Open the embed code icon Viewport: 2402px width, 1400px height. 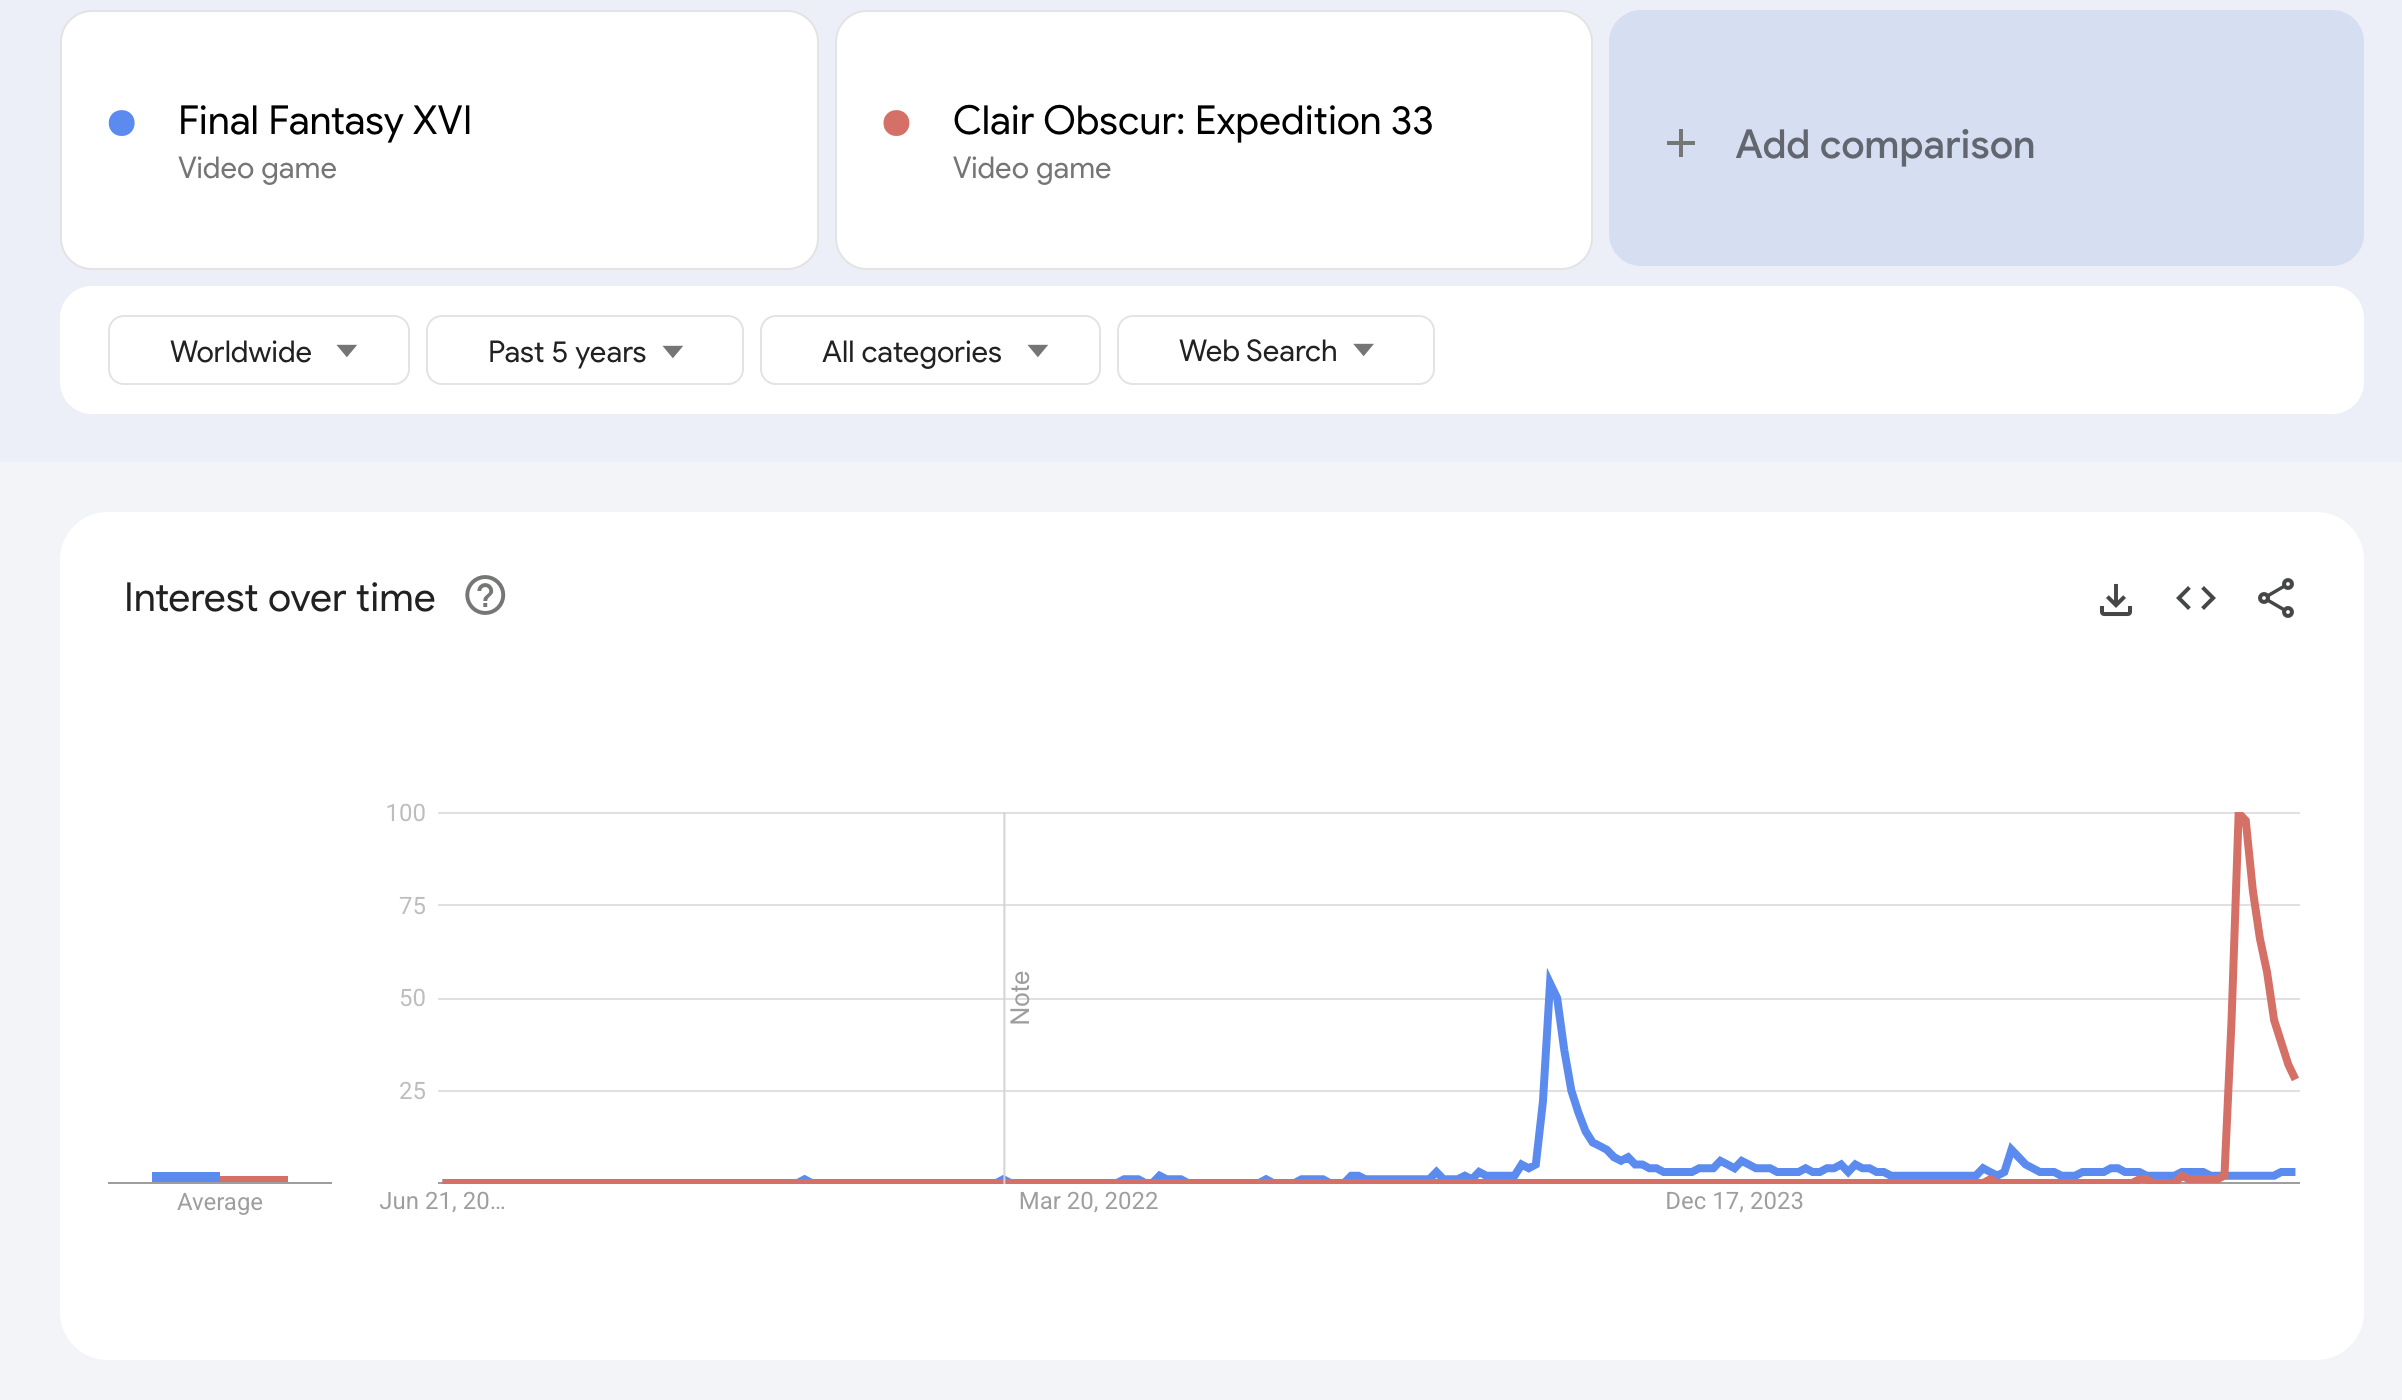tap(2195, 598)
